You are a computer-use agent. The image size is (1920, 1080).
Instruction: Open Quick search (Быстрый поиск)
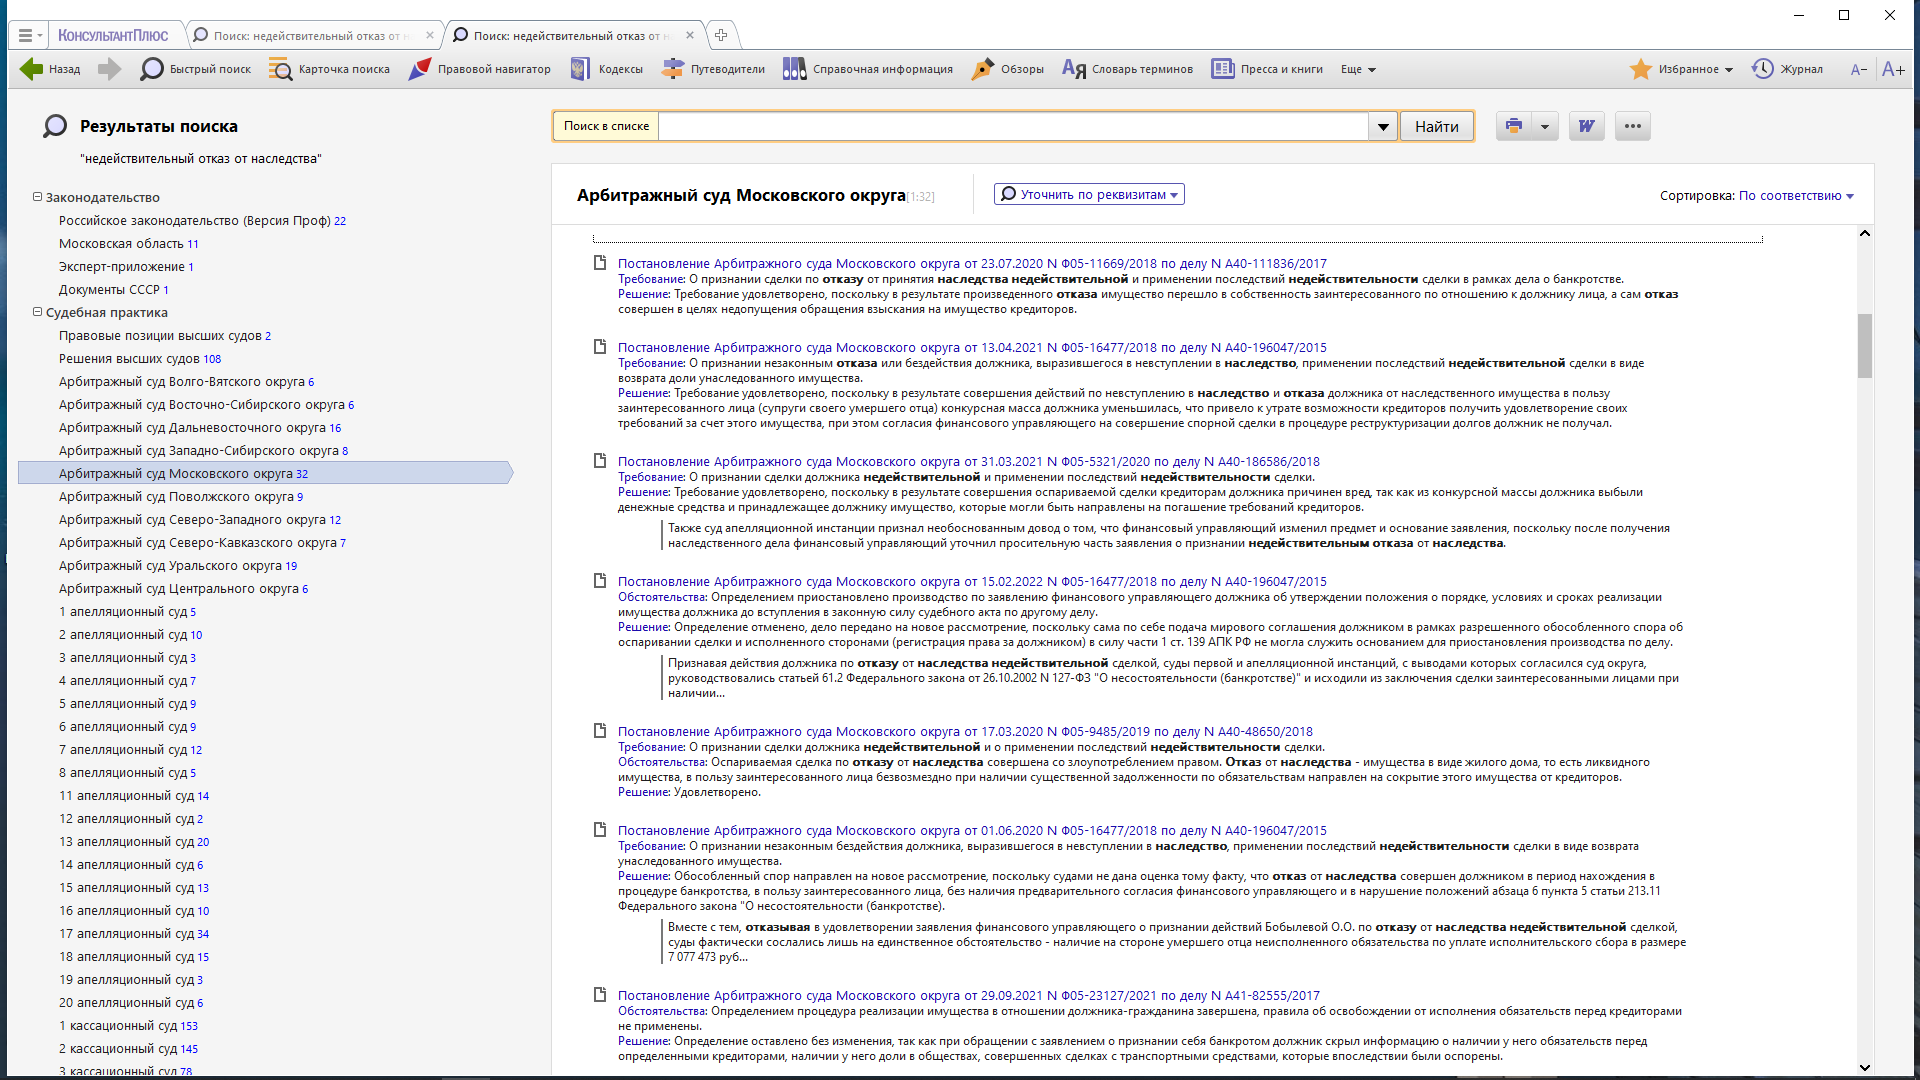tap(196, 69)
